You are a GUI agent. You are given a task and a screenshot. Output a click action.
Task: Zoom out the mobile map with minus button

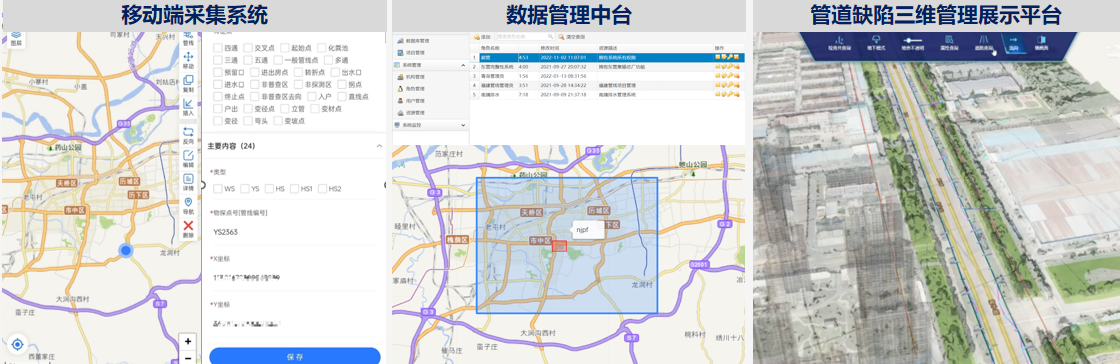[188, 358]
